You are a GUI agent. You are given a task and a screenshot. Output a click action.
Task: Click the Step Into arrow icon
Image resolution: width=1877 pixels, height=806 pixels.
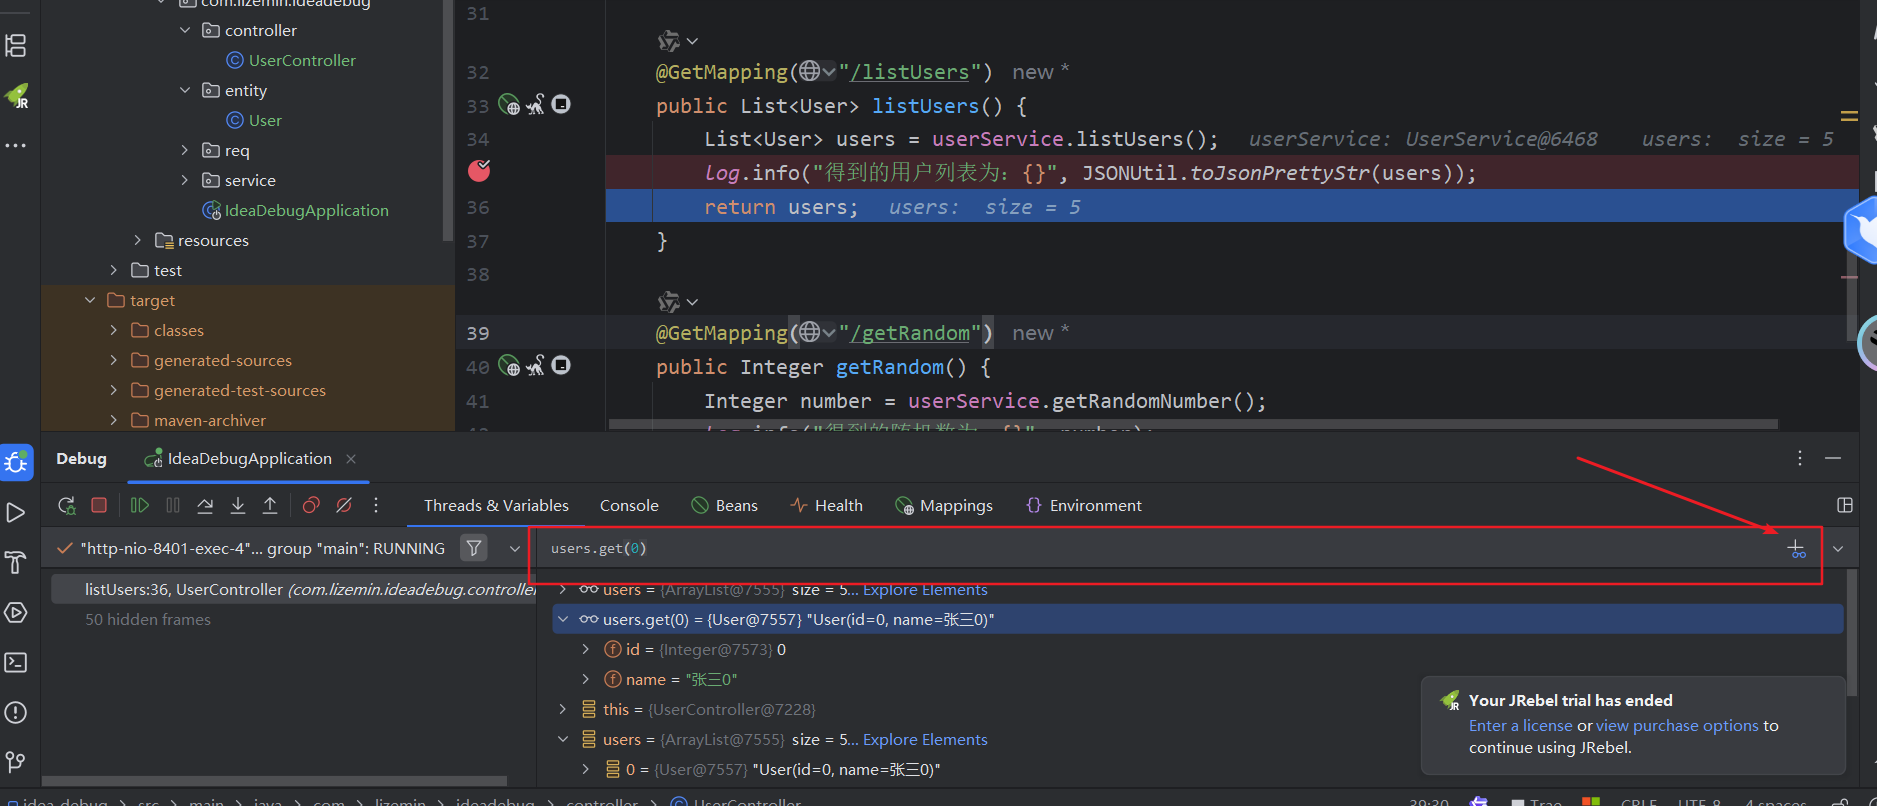click(238, 506)
